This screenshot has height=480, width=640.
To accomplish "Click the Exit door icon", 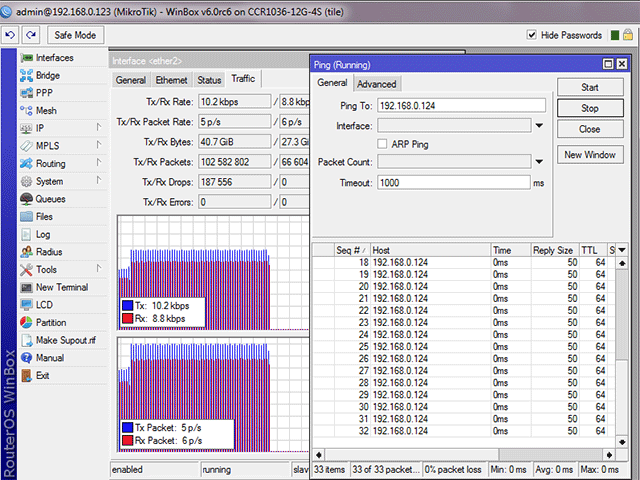I will (27, 376).
